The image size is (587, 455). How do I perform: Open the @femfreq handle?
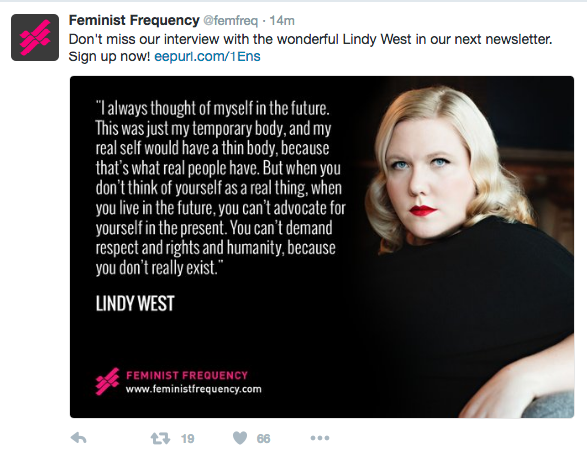click(230, 21)
